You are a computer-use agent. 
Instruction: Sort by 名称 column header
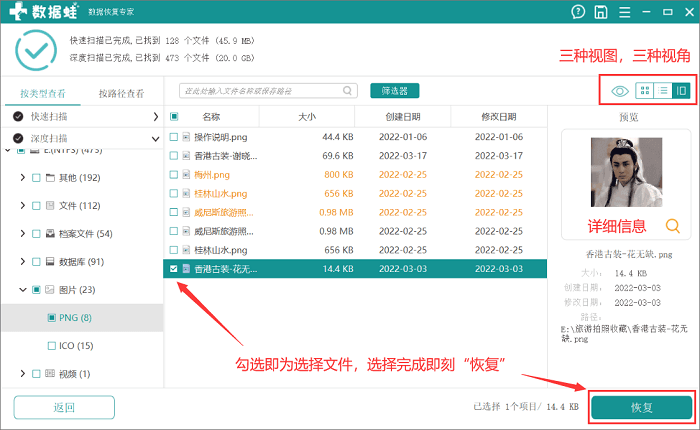coord(211,117)
